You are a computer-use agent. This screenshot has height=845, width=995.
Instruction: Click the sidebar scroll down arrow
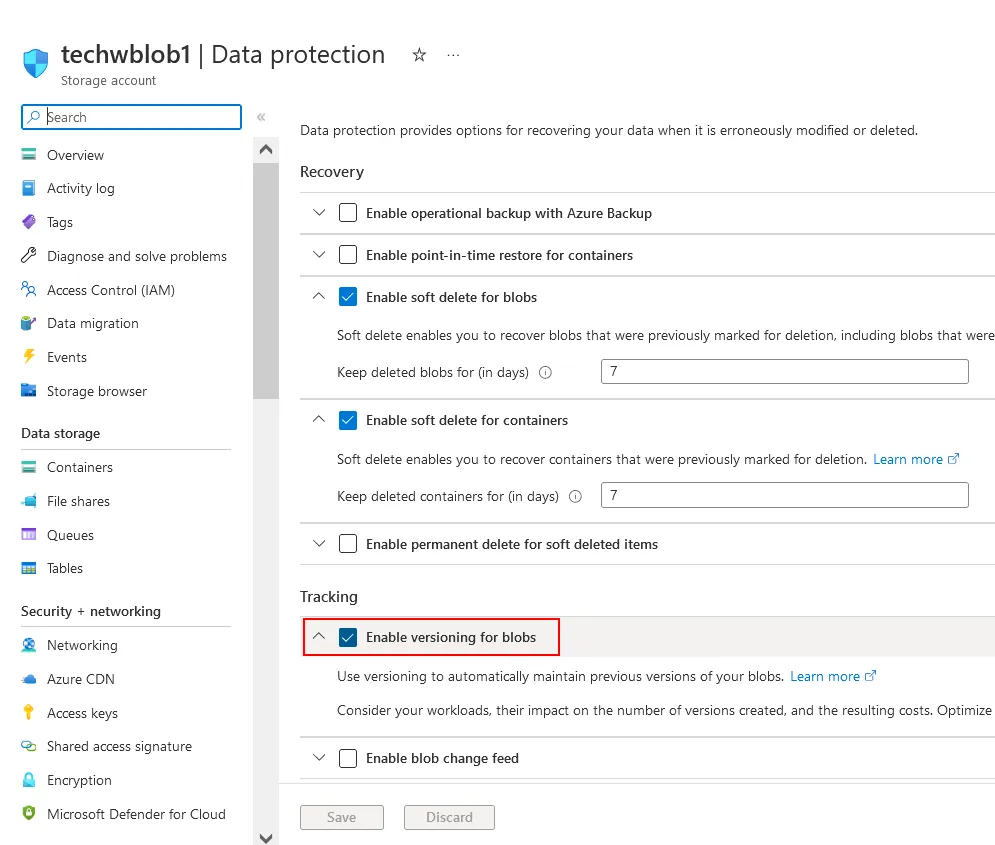tap(265, 837)
